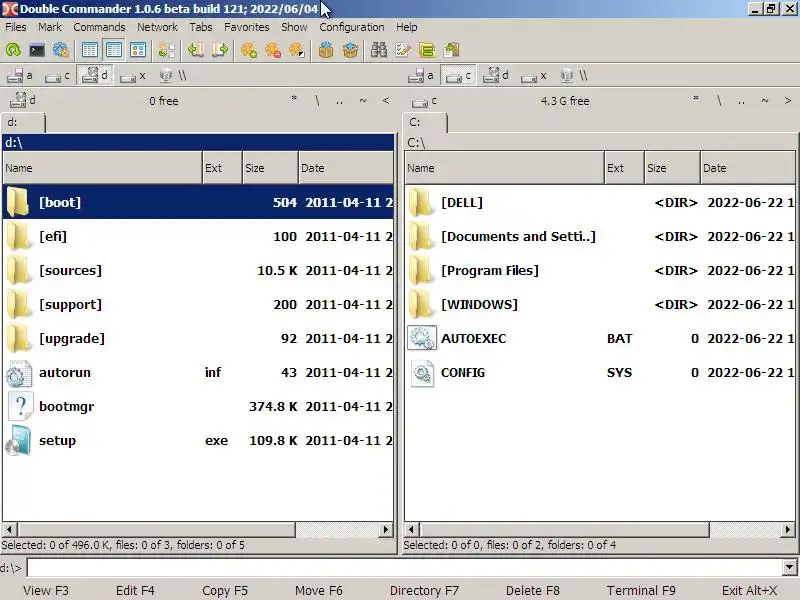Select drive a in left panel

20,76
